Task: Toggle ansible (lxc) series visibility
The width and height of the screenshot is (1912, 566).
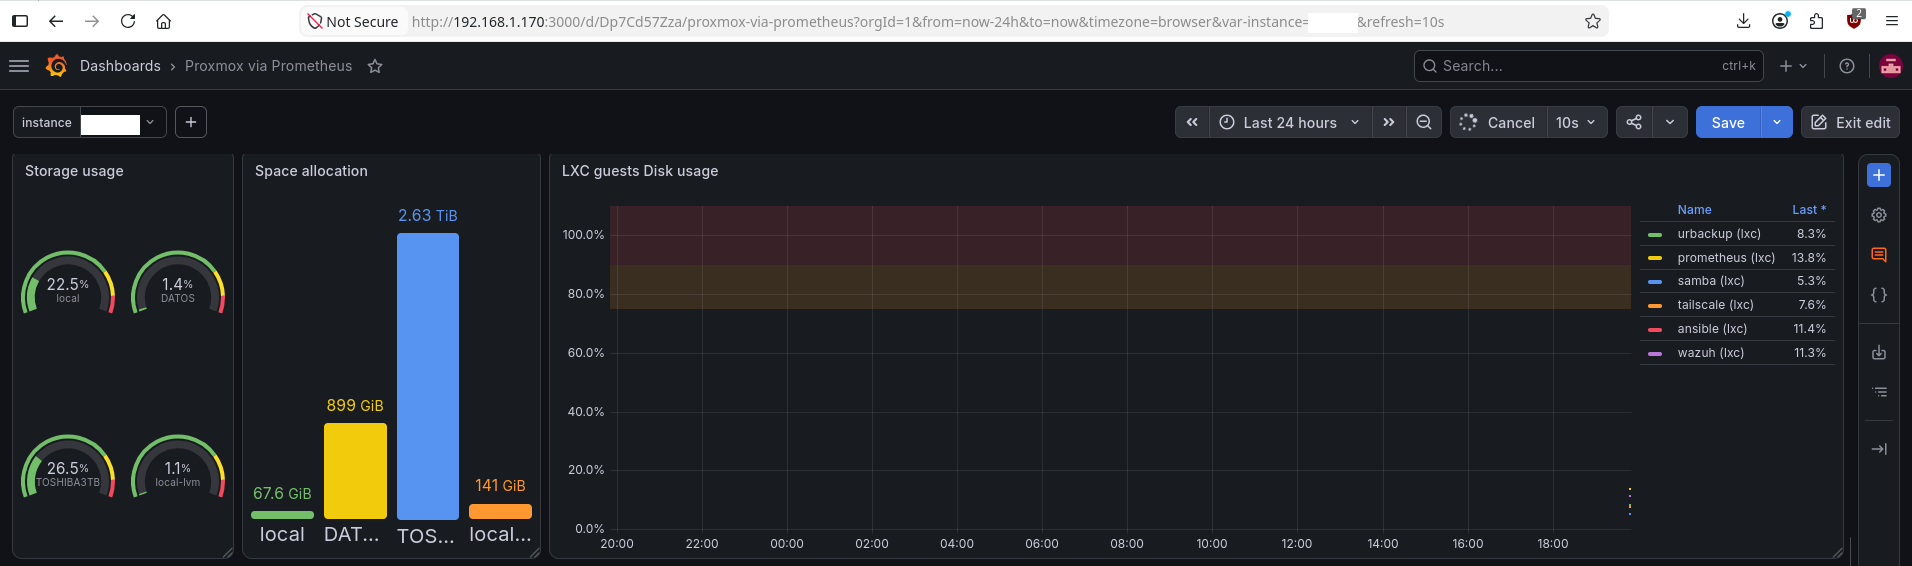Action: [x=1712, y=329]
